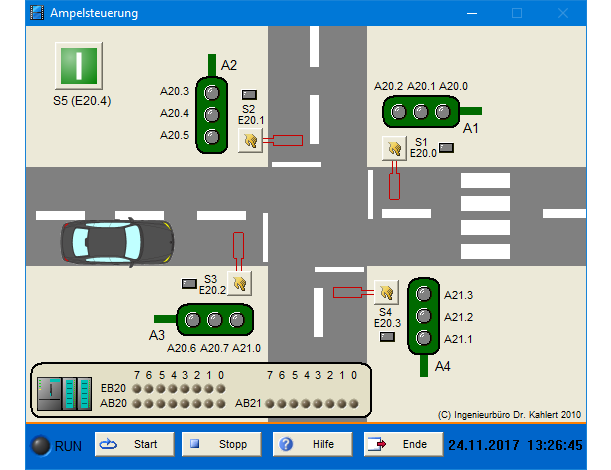
Task: Click the Ampelsteuerung title bar app icon
Action: pos(37,13)
